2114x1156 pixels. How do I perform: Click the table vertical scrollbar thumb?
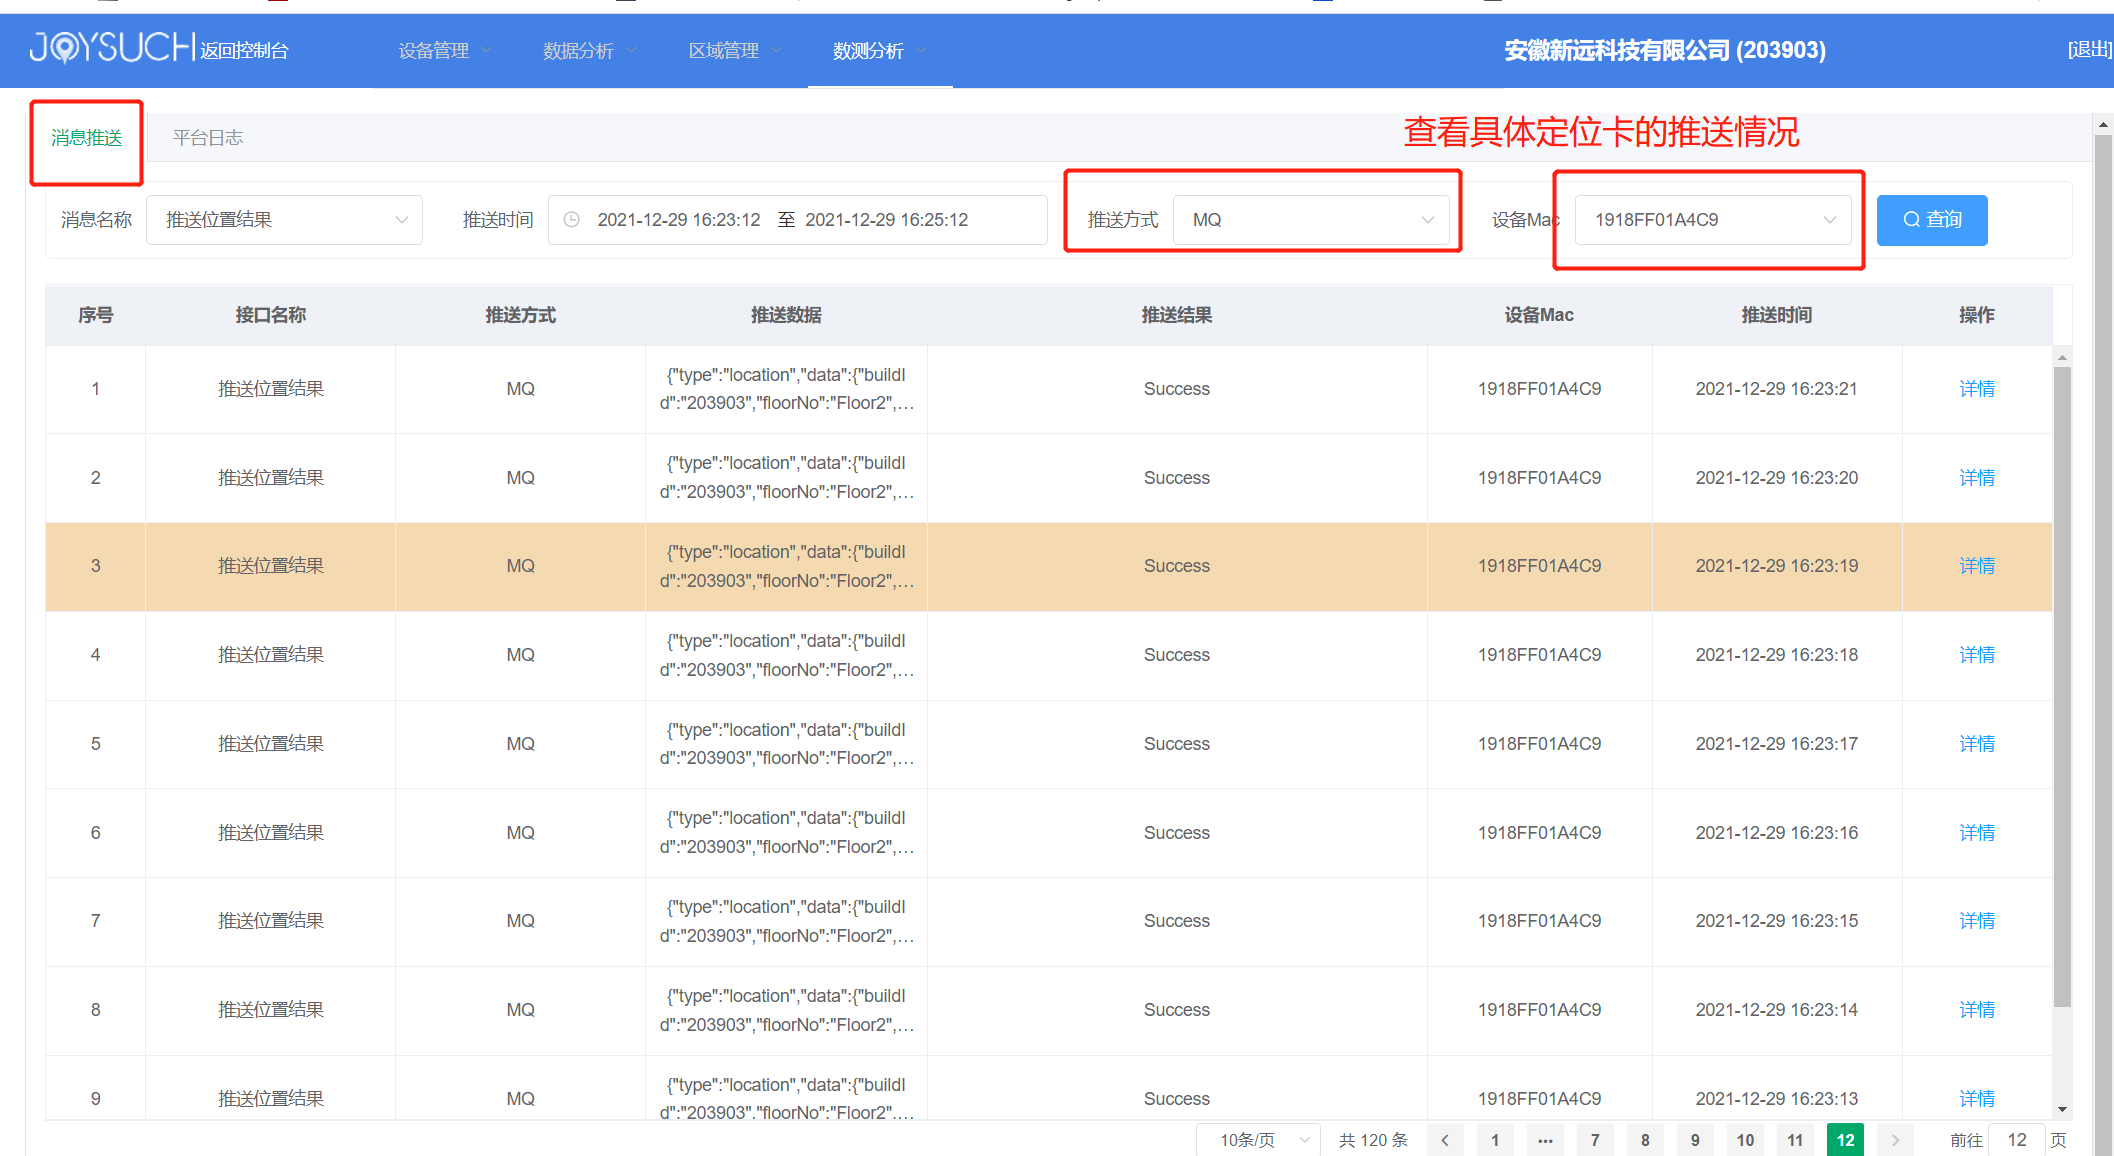coord(2062,687)
